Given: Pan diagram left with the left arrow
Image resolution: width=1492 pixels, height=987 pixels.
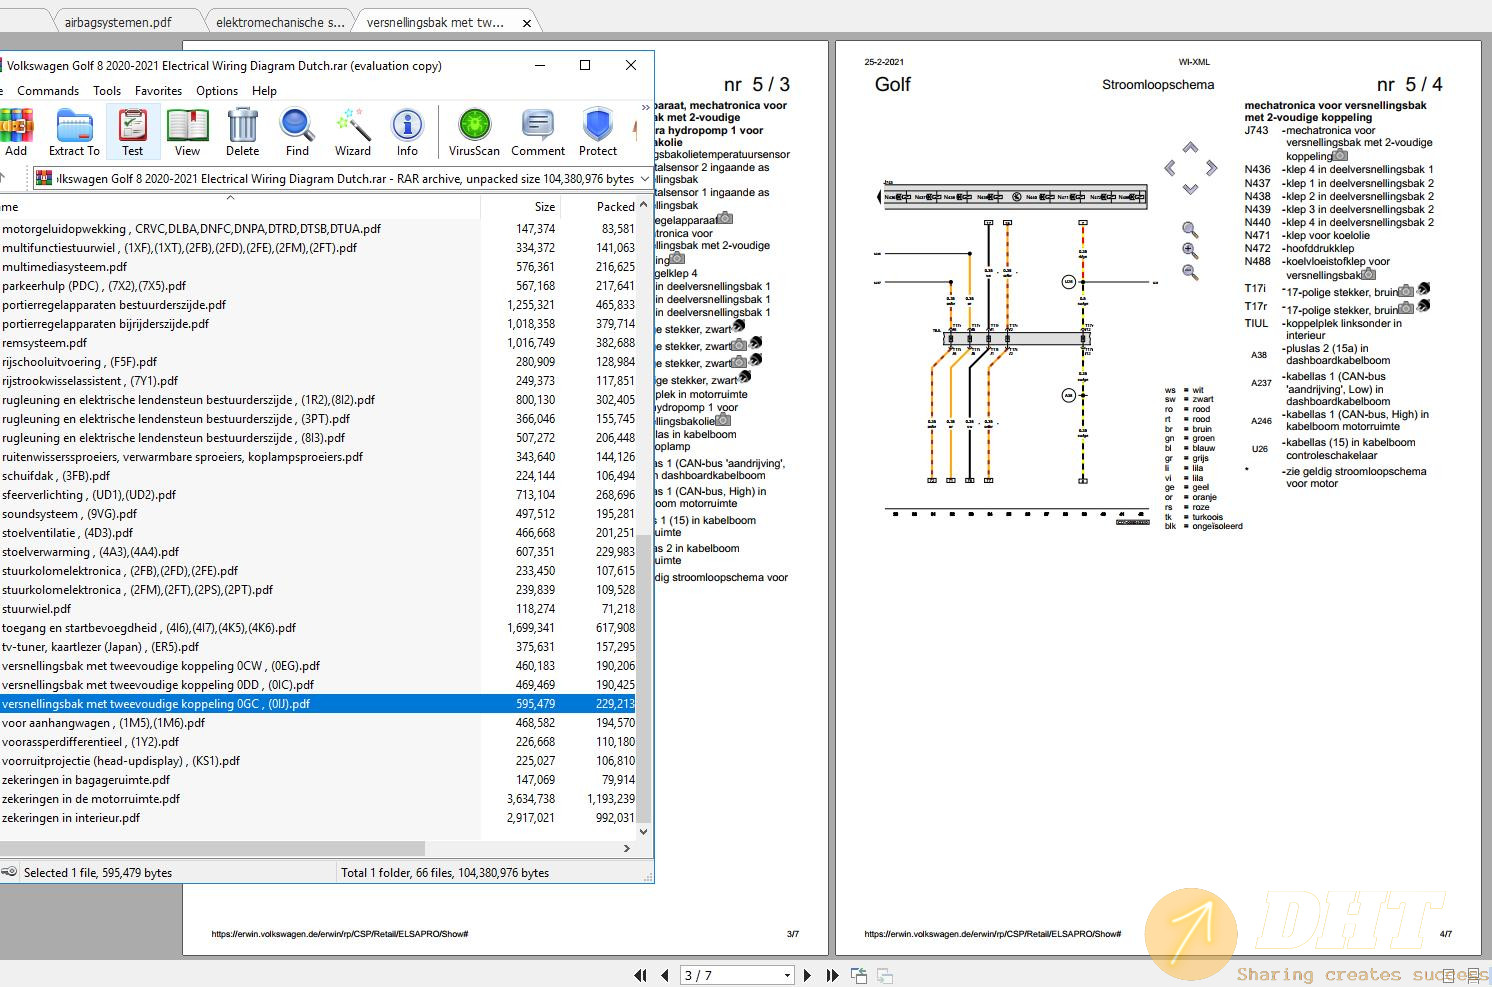Looking at the screenshot, I should click(1170, 168).
